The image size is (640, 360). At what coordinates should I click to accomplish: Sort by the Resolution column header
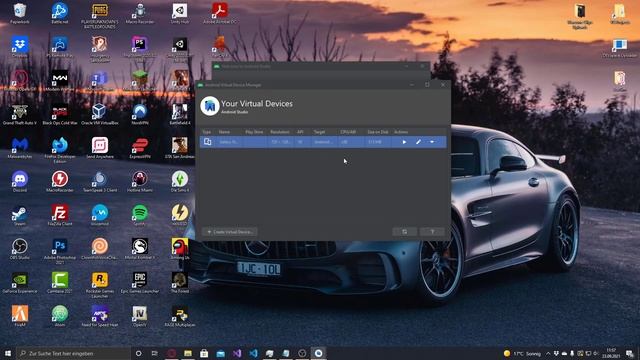[280, 132]
